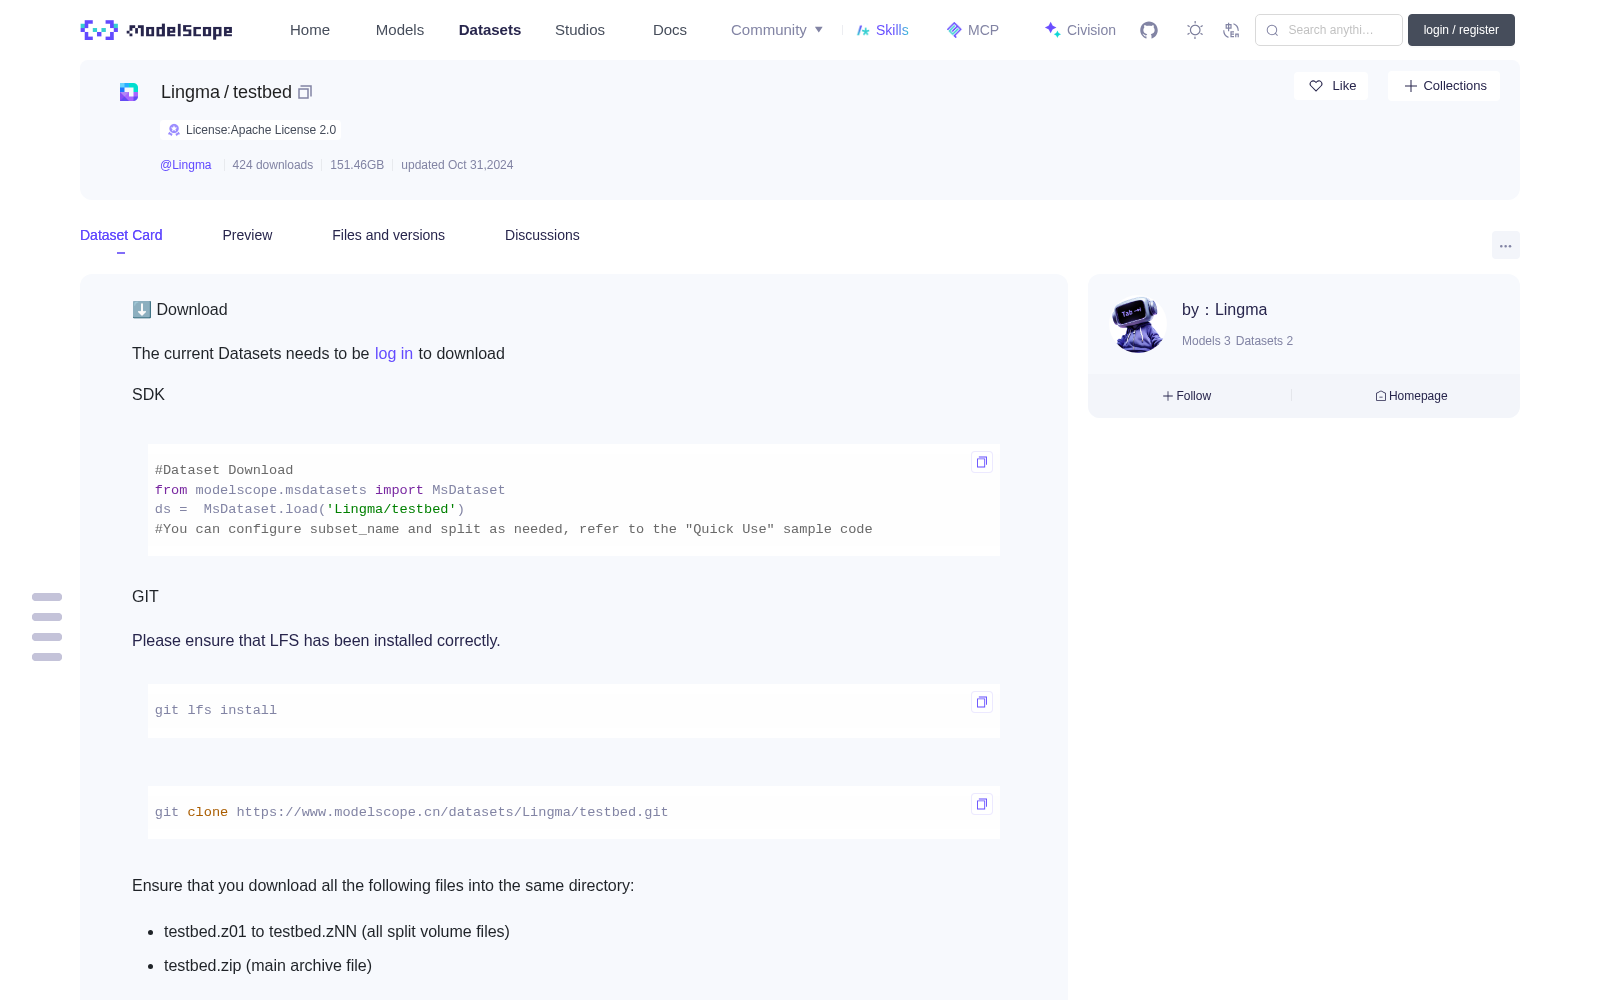Open the three-dot more options menu

(1505, 245)
